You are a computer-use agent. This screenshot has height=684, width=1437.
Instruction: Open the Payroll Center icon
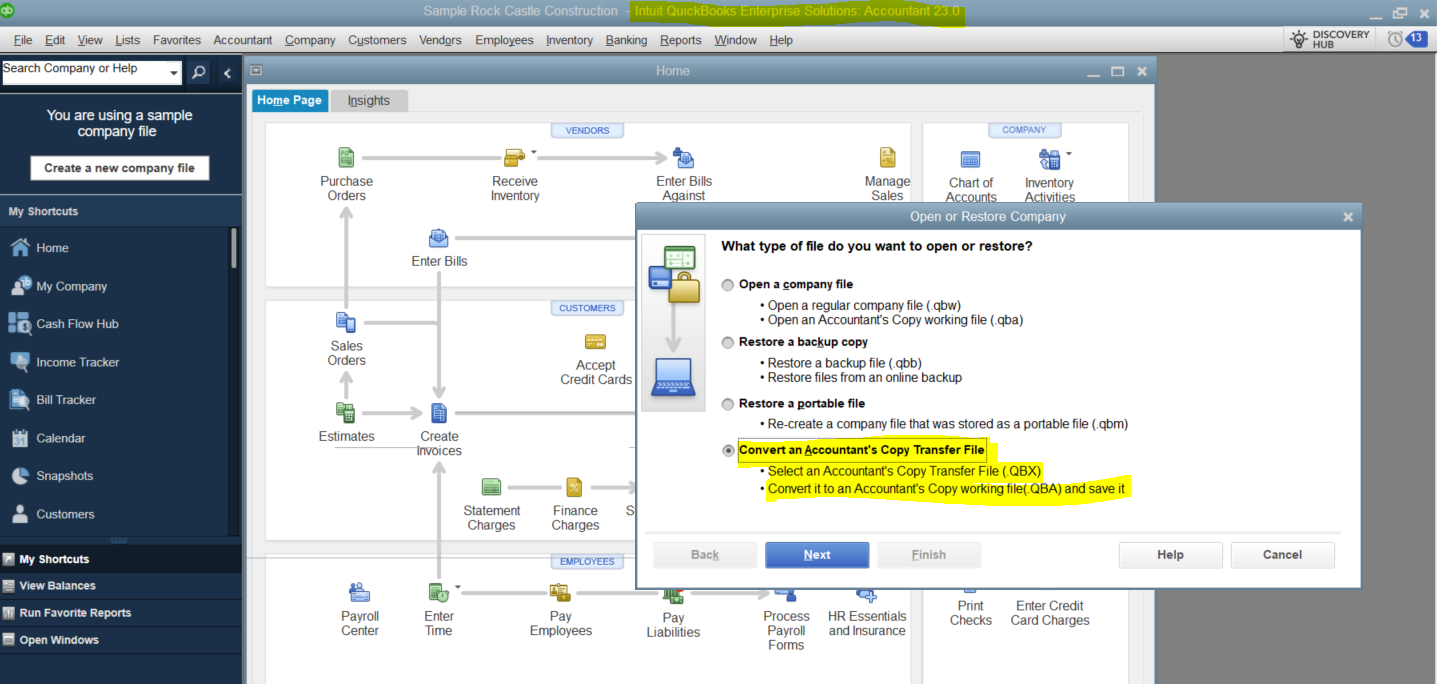(x=360, y=593)
